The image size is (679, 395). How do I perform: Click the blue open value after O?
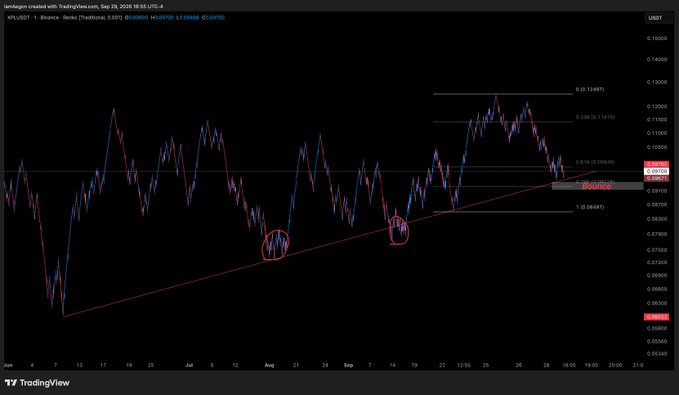click(138, 18)
